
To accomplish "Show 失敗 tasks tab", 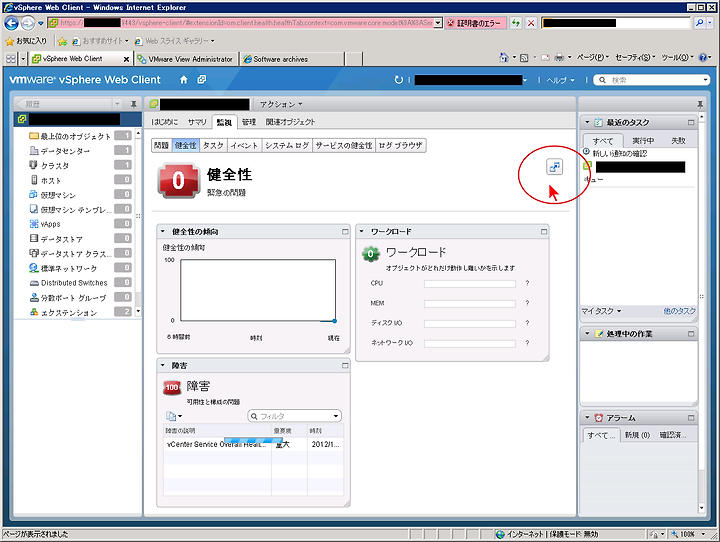I will point(678,141).
